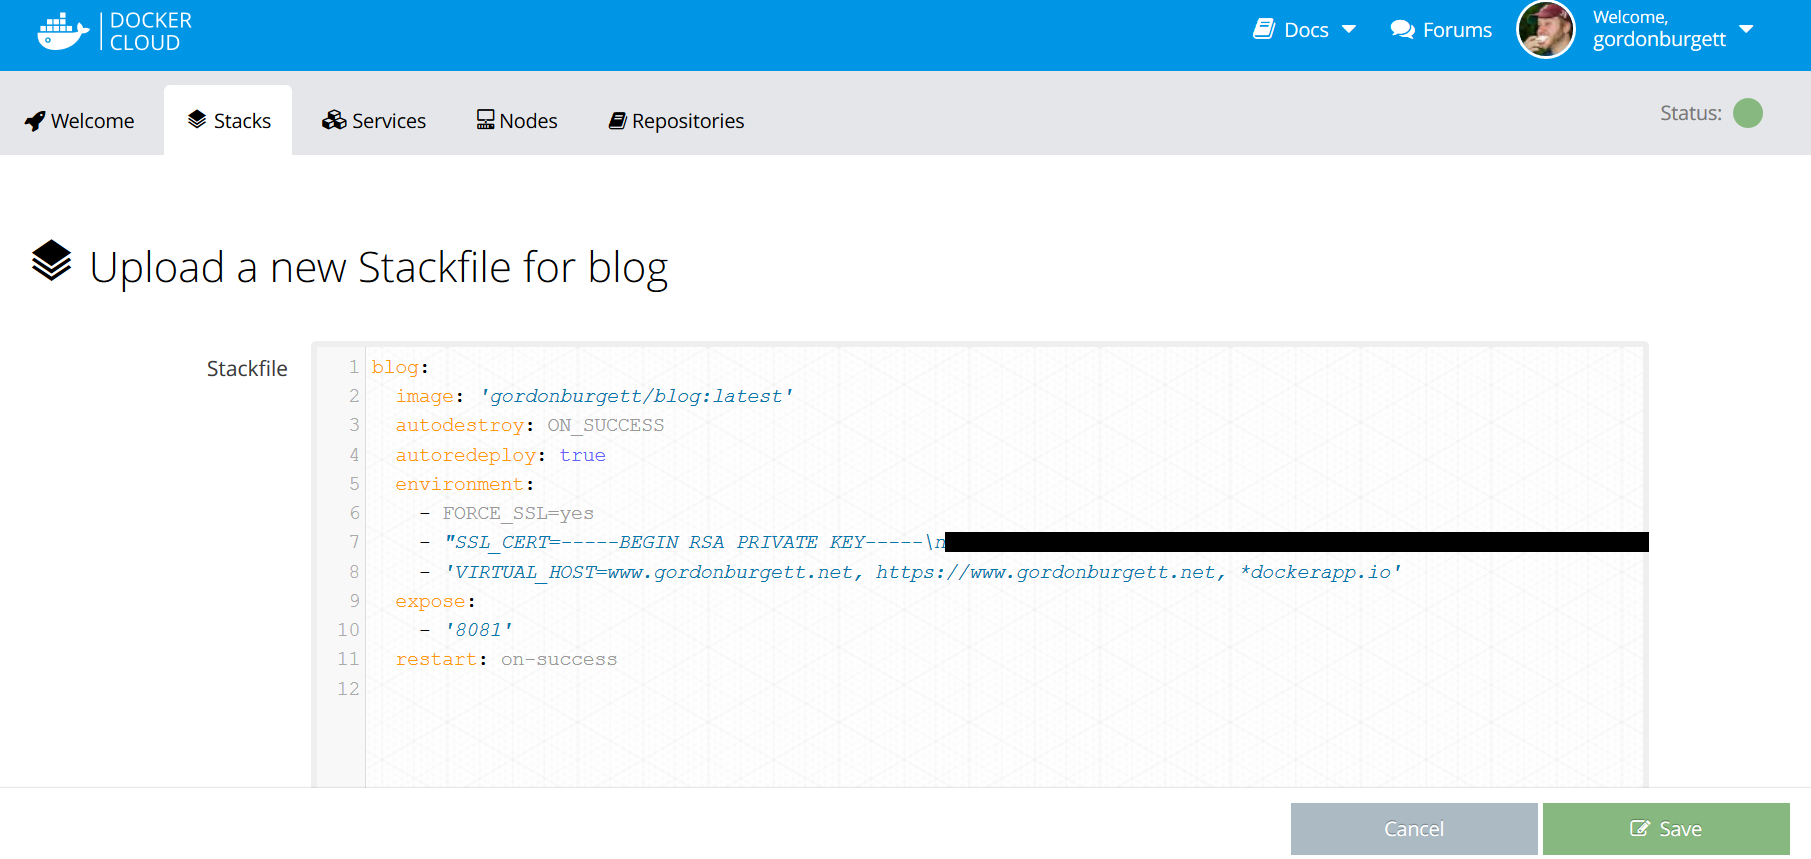Save the Stackfile

click(x=1666, y=829)
